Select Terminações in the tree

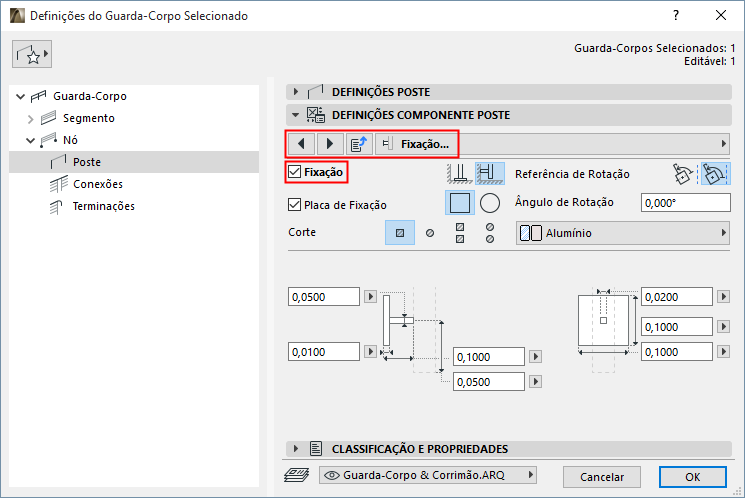(x=103, y=206)
